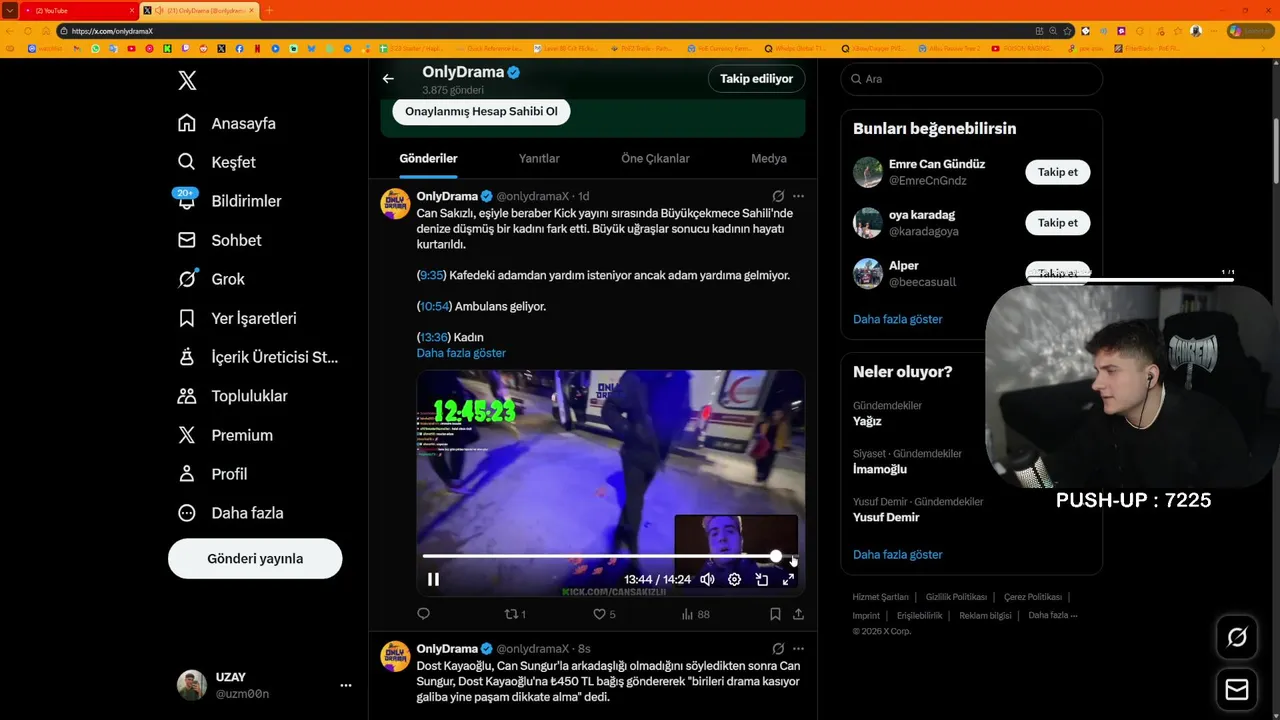The height and width of the screenshot is (720, 1280).
Task: Open more options on first OnlyDrama post
Action: (x=798, y=196)
